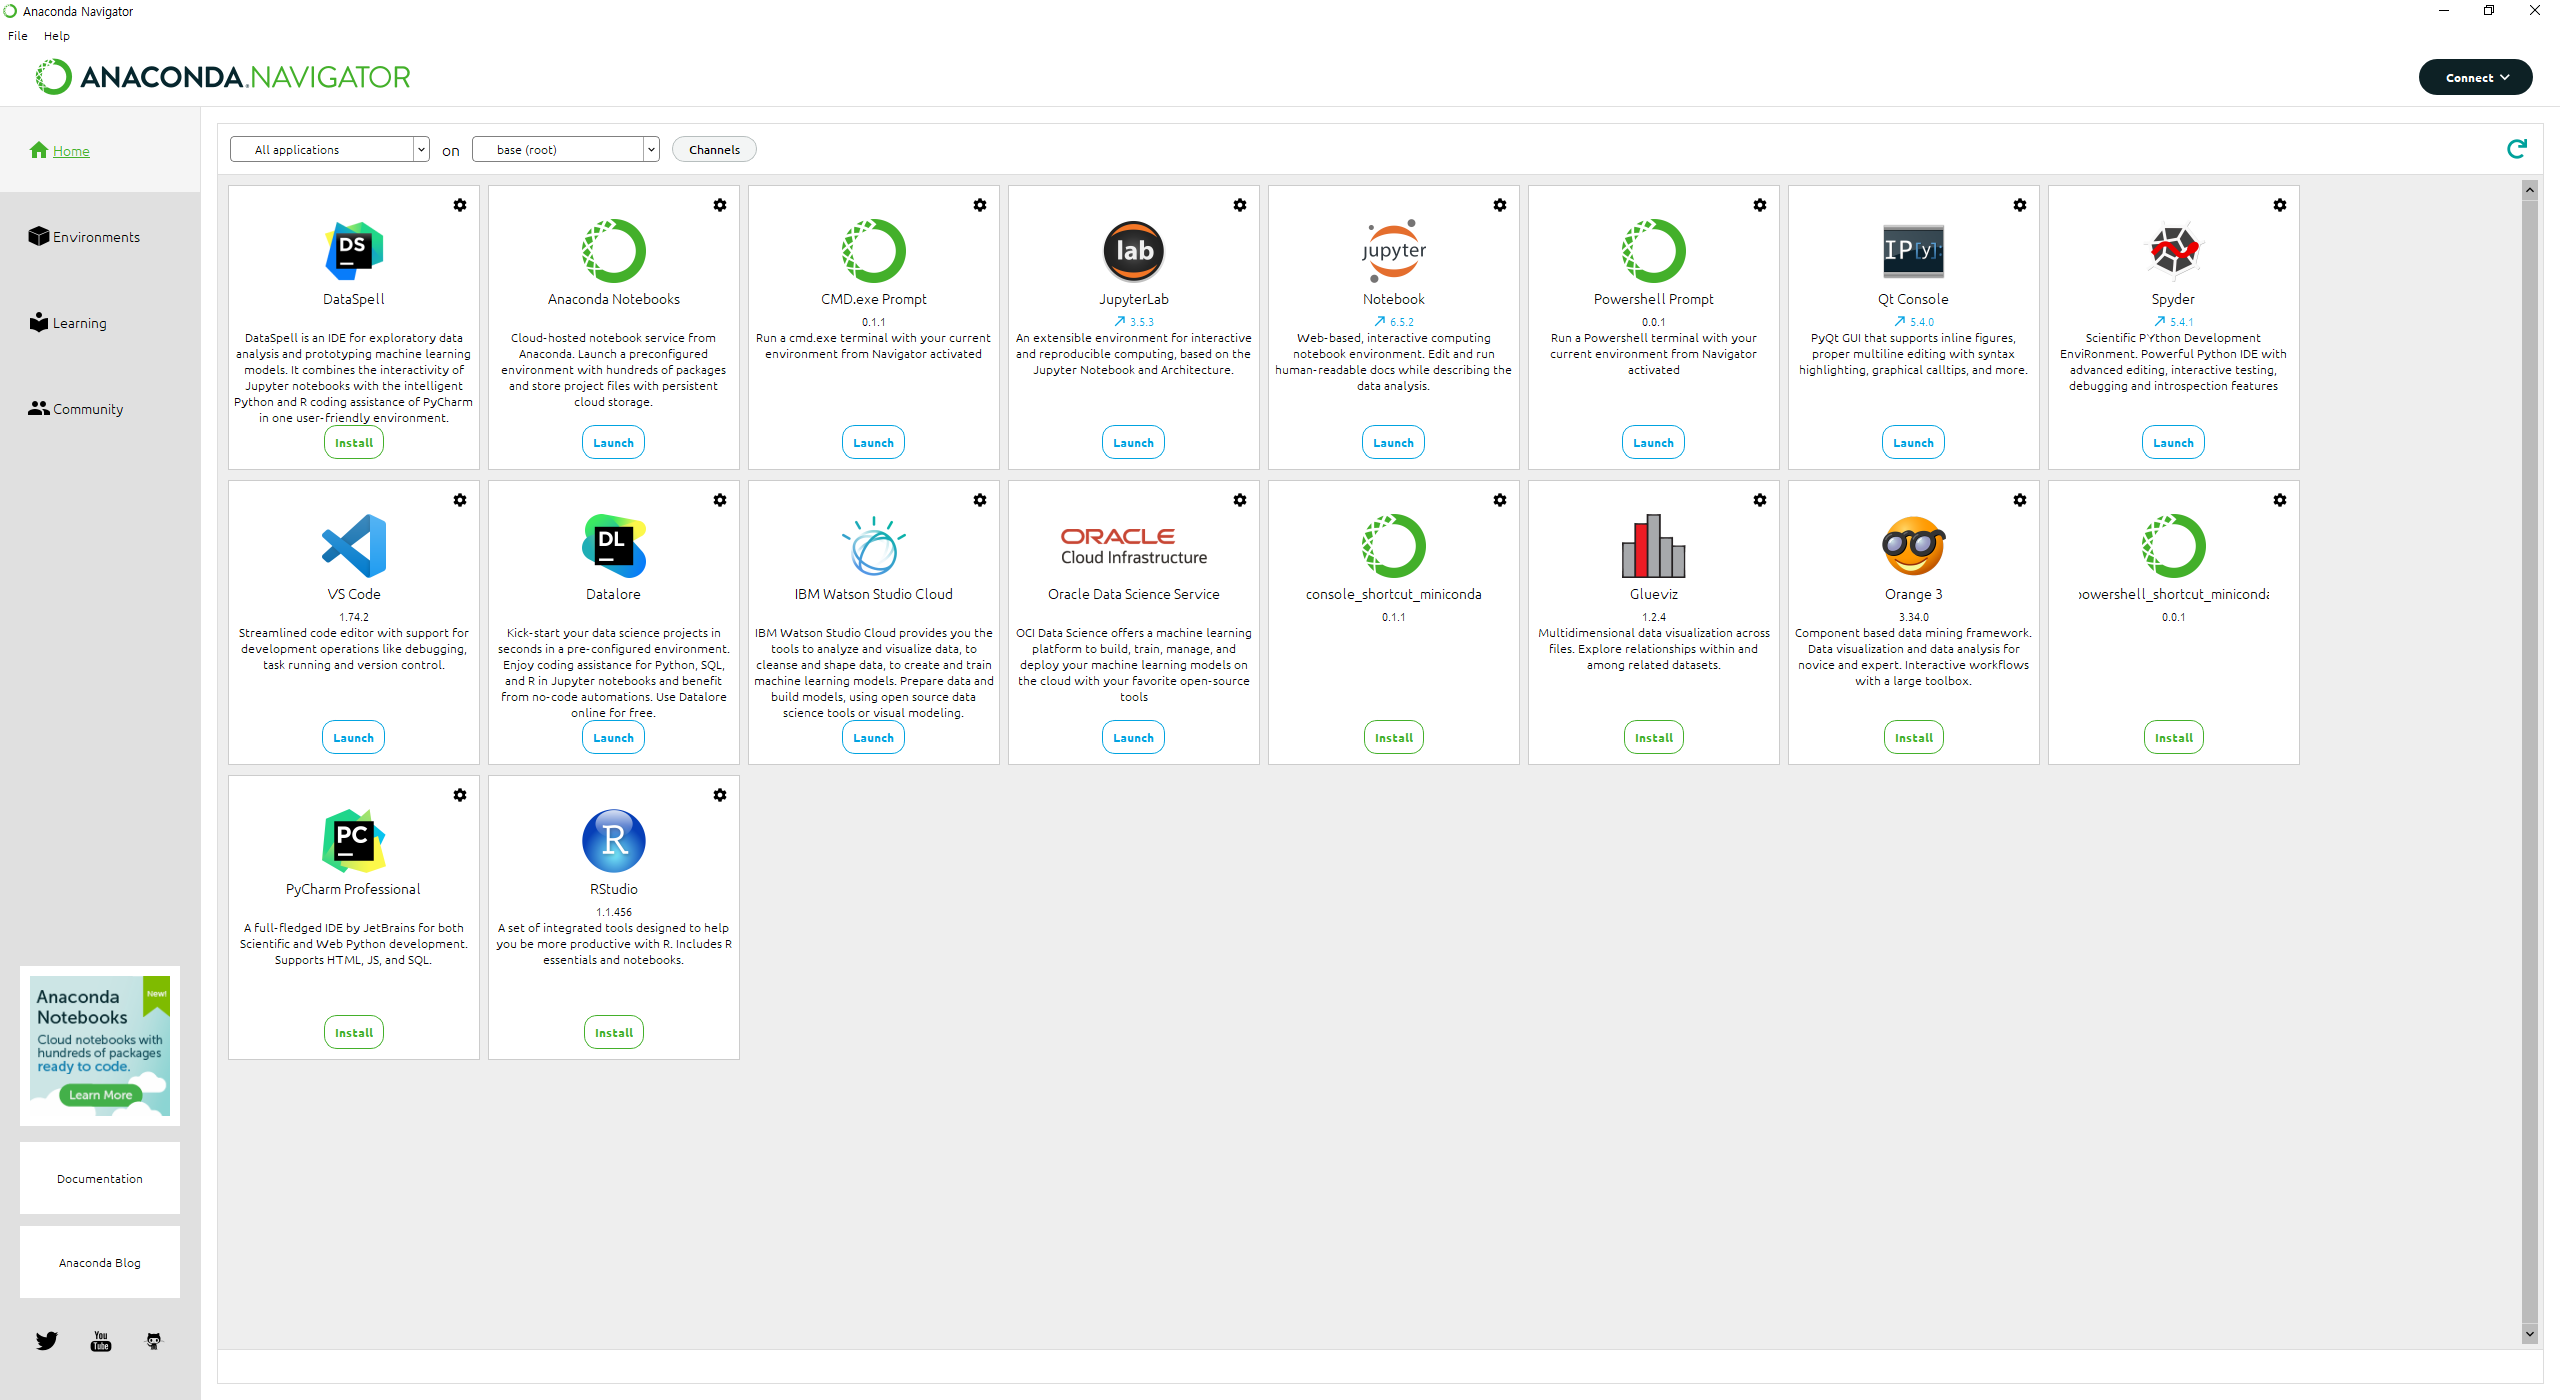Click the Orange 3 gear icon
This screenshot has height=1400, width=2560.
pyautogui.click(x=2020, y=500)
